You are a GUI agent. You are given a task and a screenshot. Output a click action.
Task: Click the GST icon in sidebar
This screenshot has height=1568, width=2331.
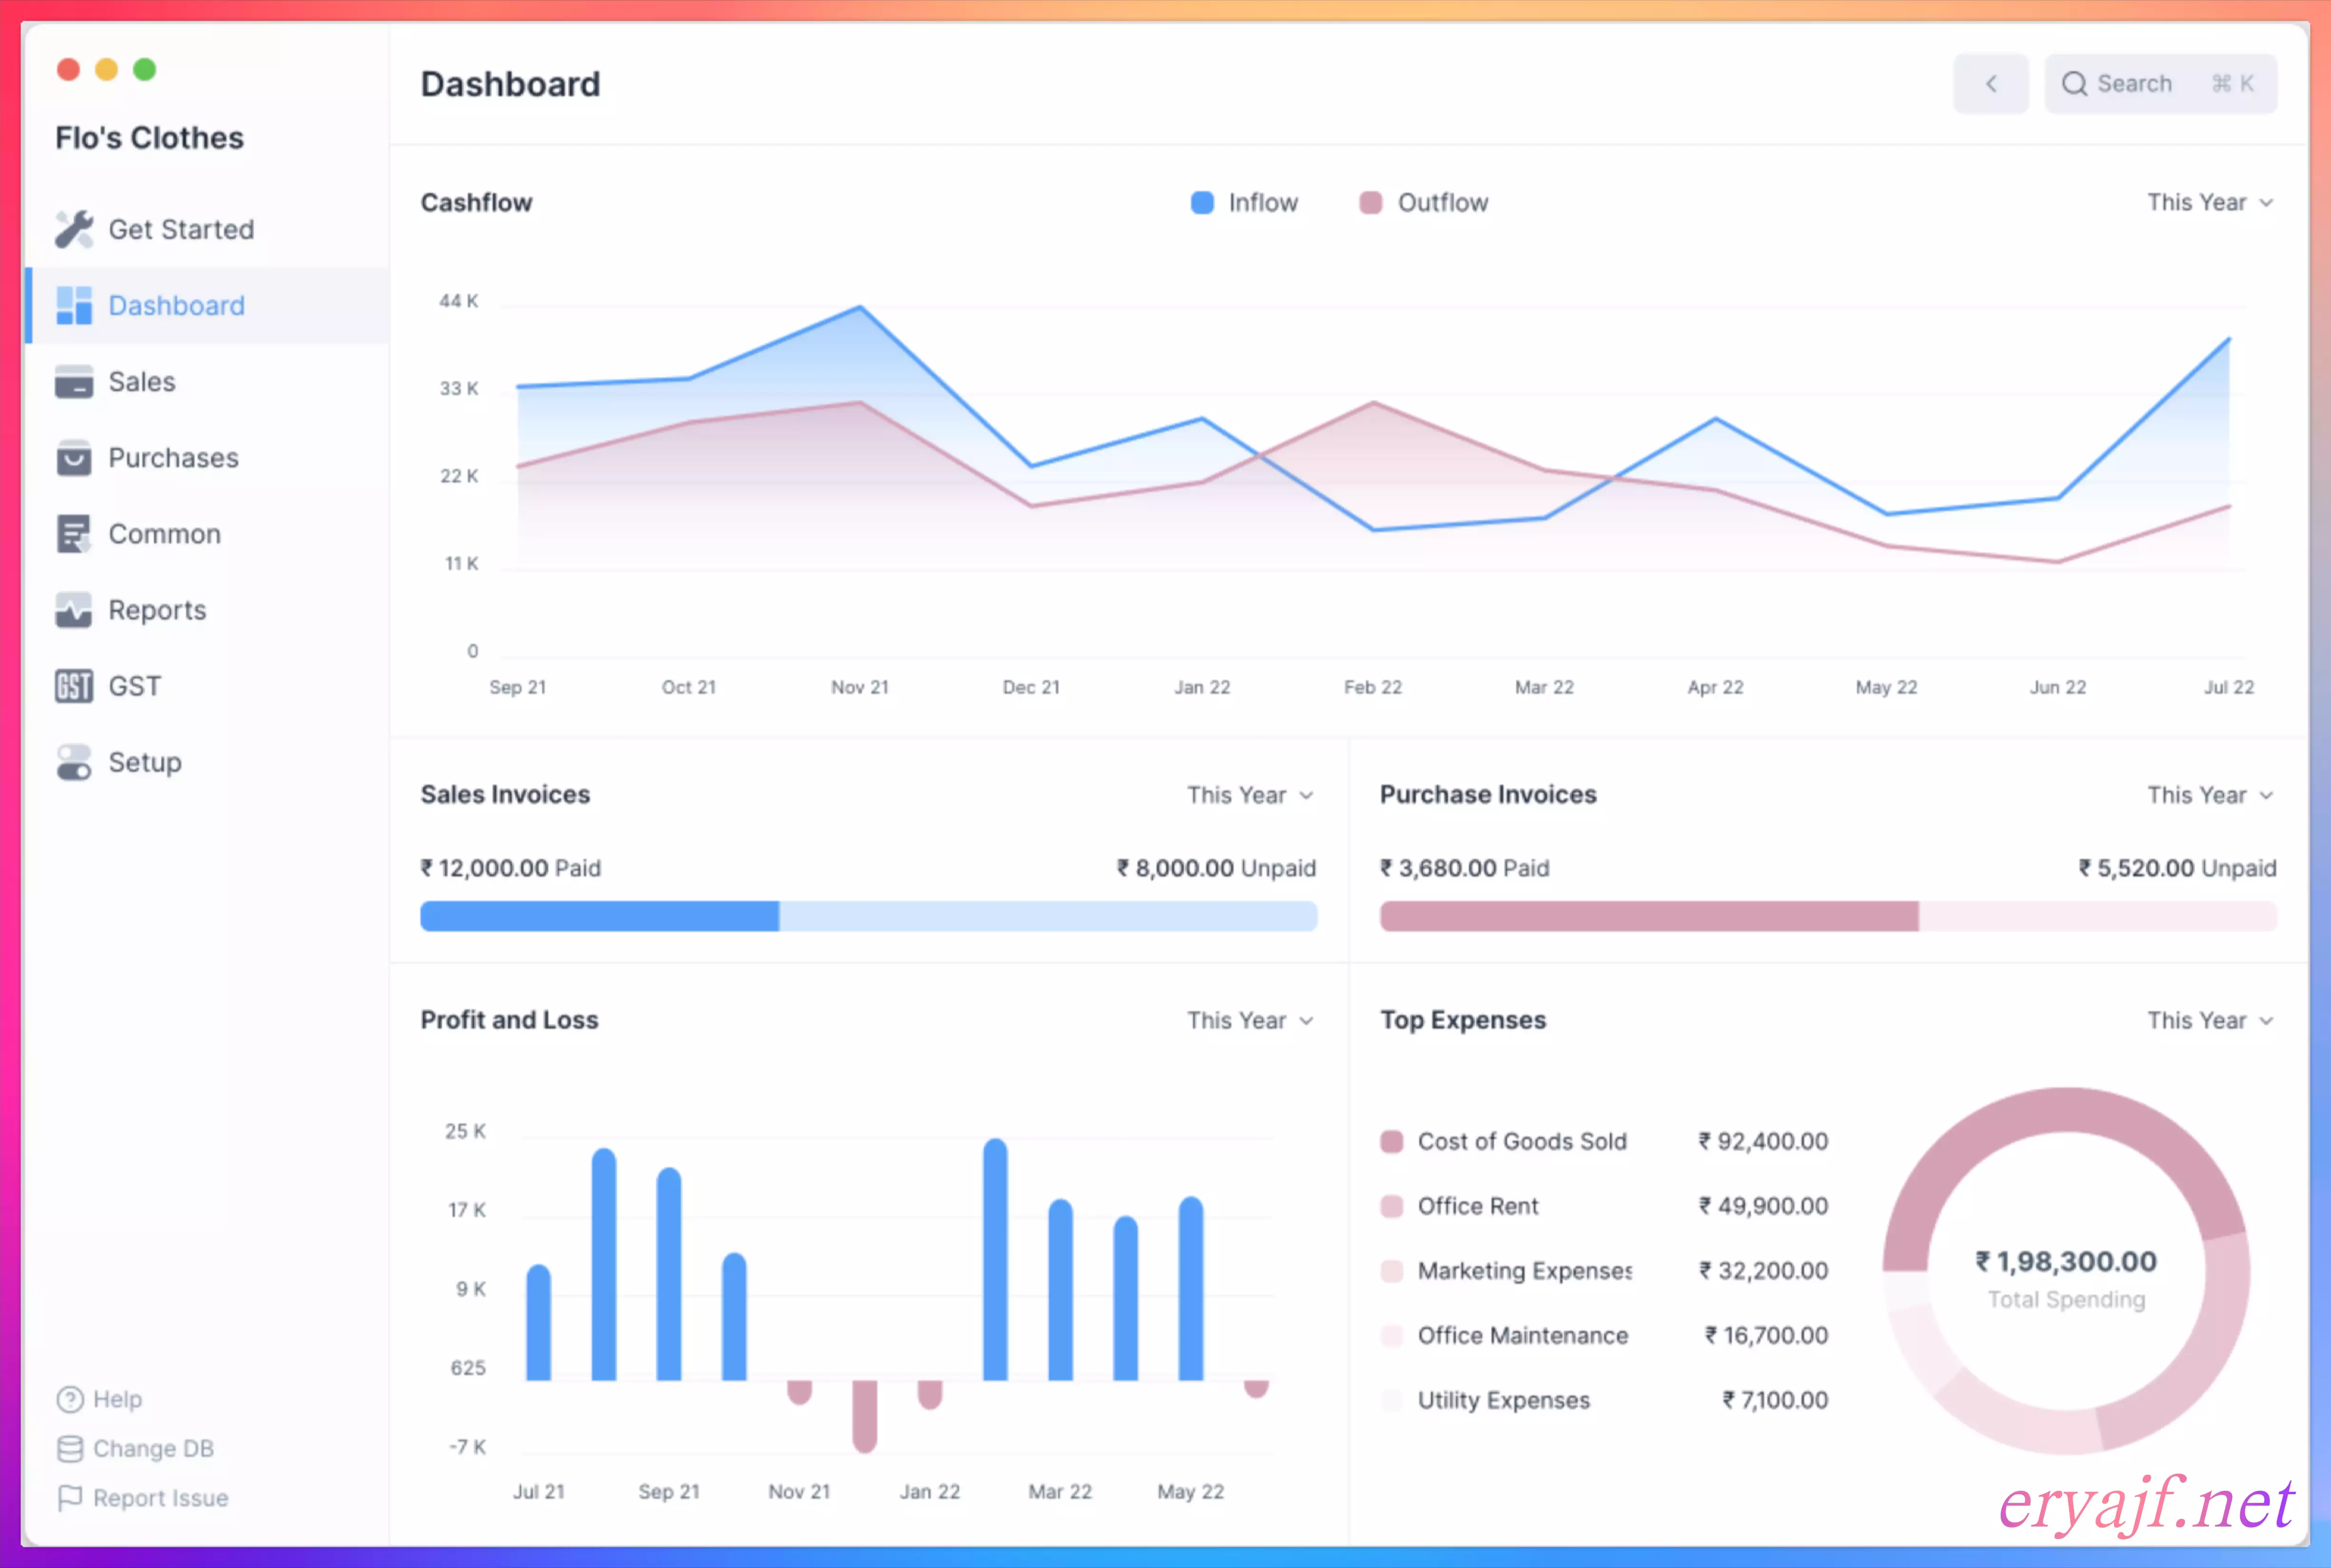[74, 686]
